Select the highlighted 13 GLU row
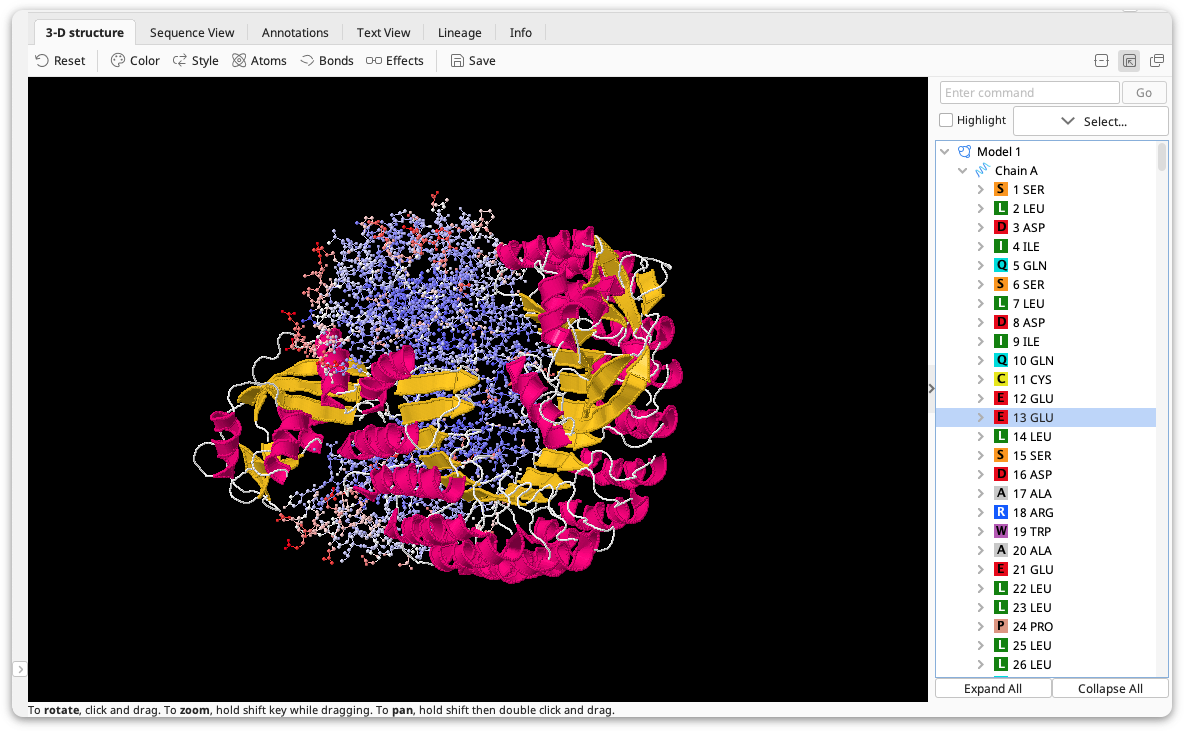The width and height of the screenshot is (1184, 731). (1046, 418)
